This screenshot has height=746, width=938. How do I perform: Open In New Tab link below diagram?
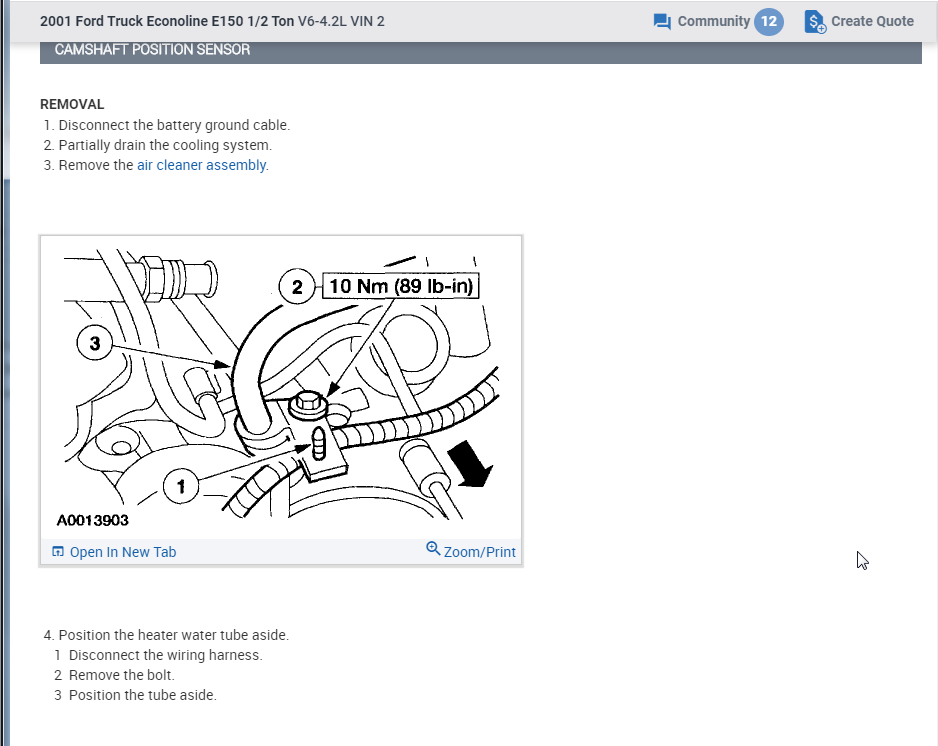pos(123,552)
